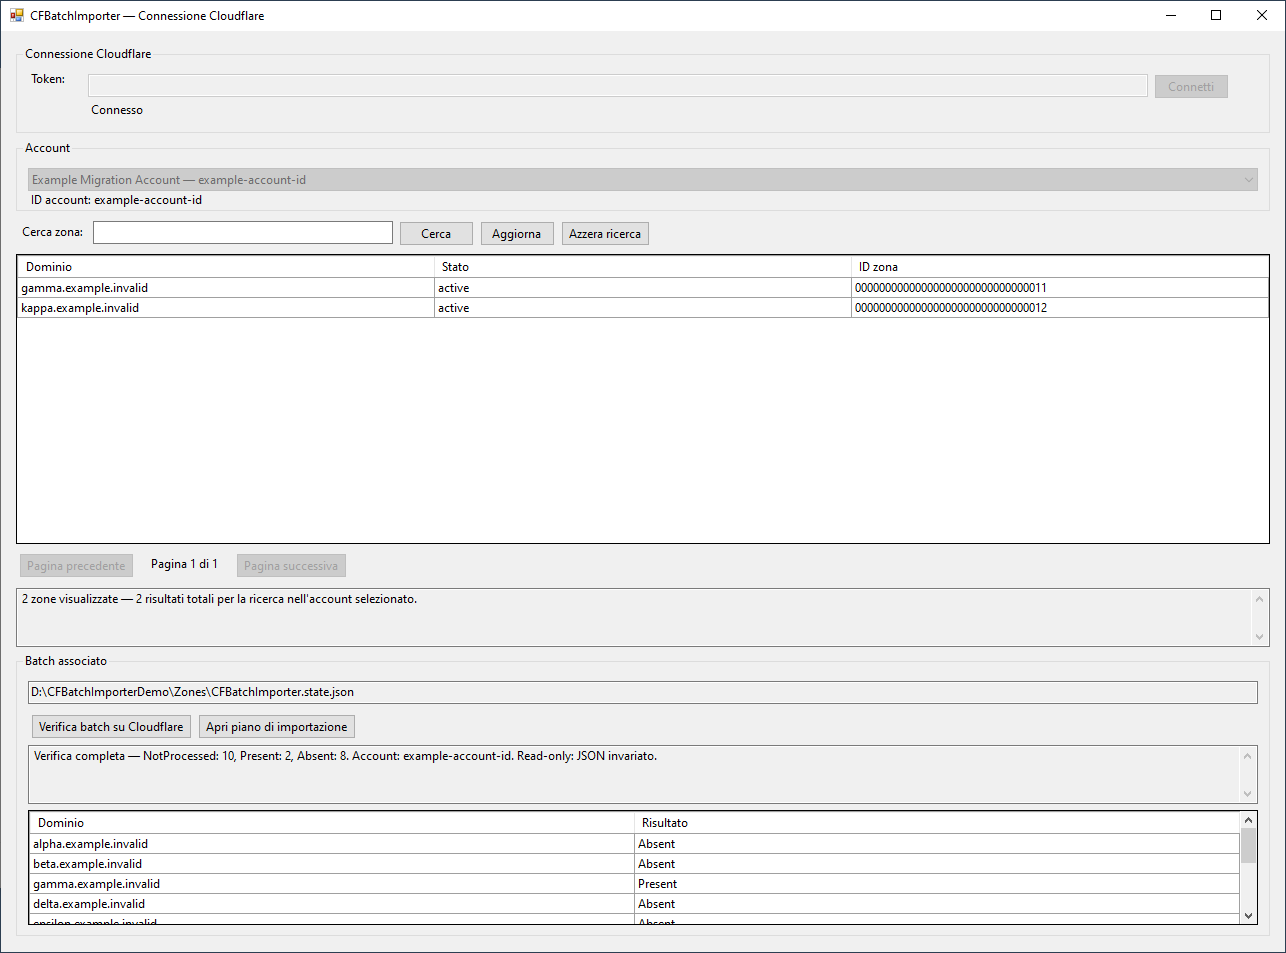Click Pagina successiva button
The image size is (1286, 953).
click(291, 566)
